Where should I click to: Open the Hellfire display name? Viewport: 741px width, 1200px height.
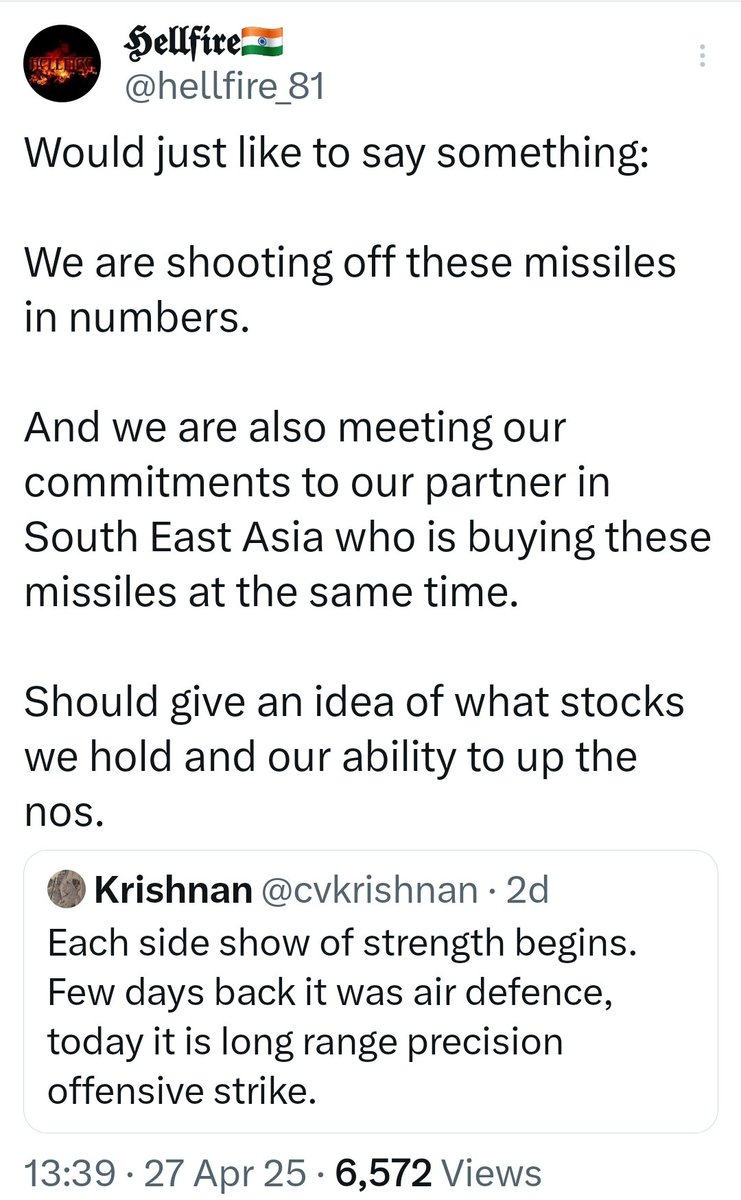(179, 43)
